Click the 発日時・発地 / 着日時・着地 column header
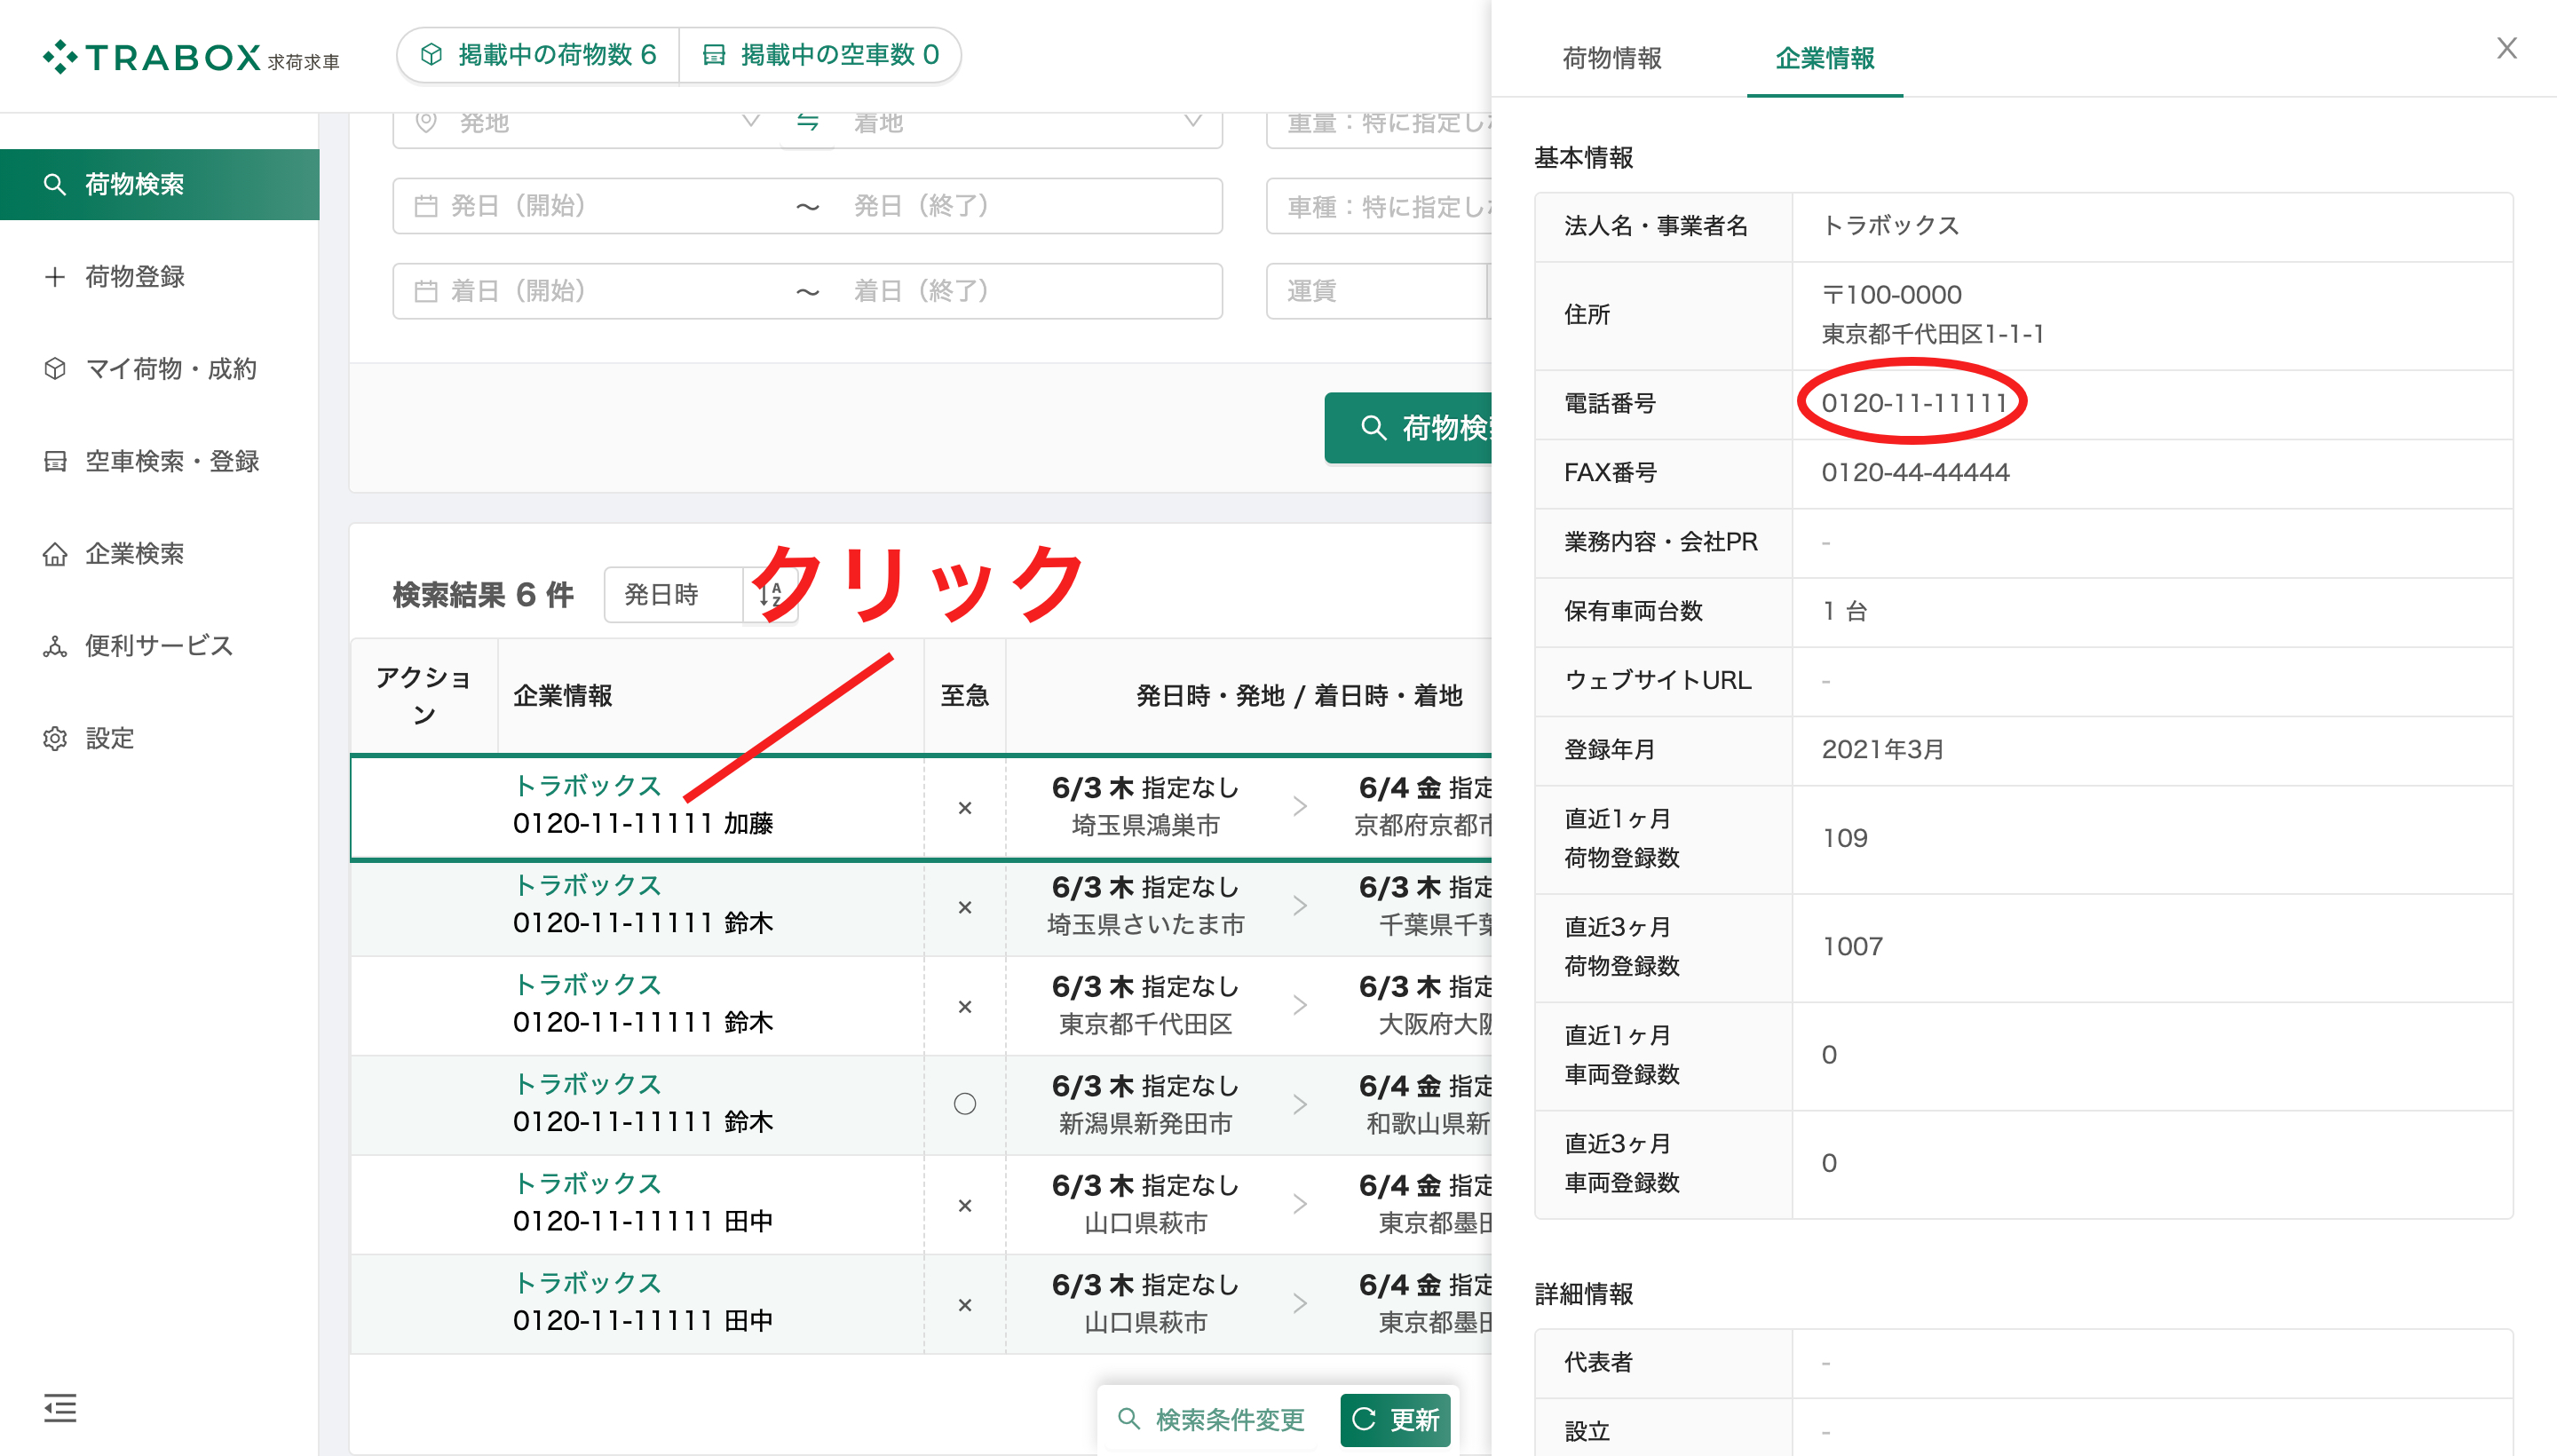 point(1299,696)
